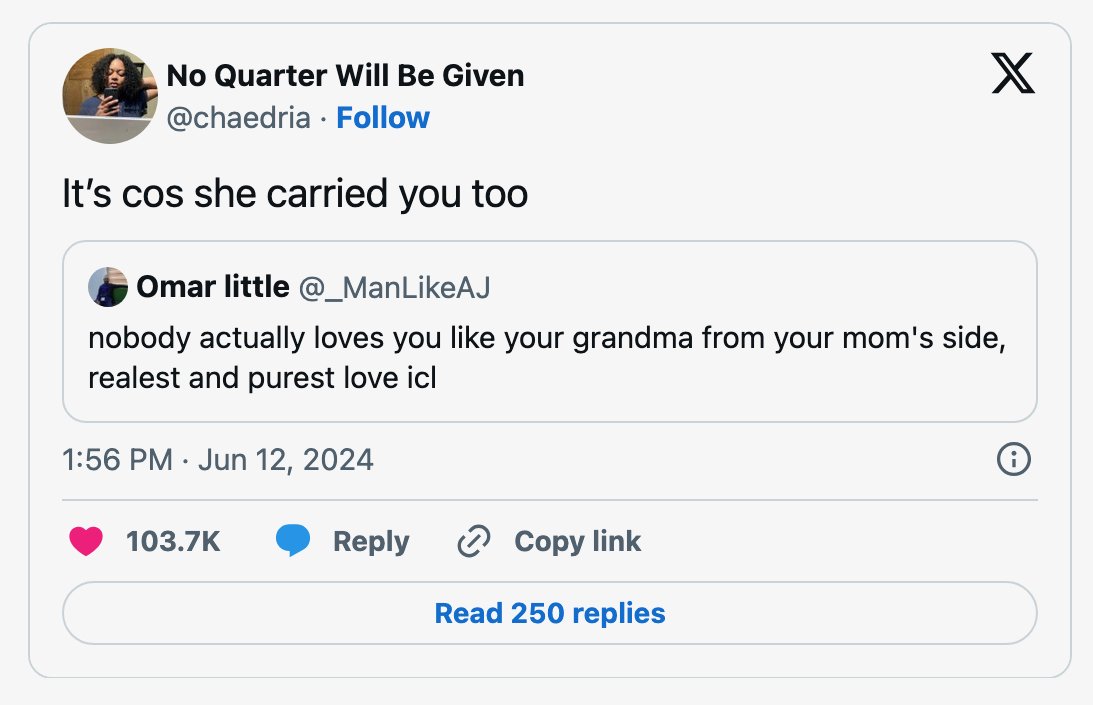Click the tweet text It's cos she carried you too
Viewport: 1093px width, 705px height.
point(295,194)
